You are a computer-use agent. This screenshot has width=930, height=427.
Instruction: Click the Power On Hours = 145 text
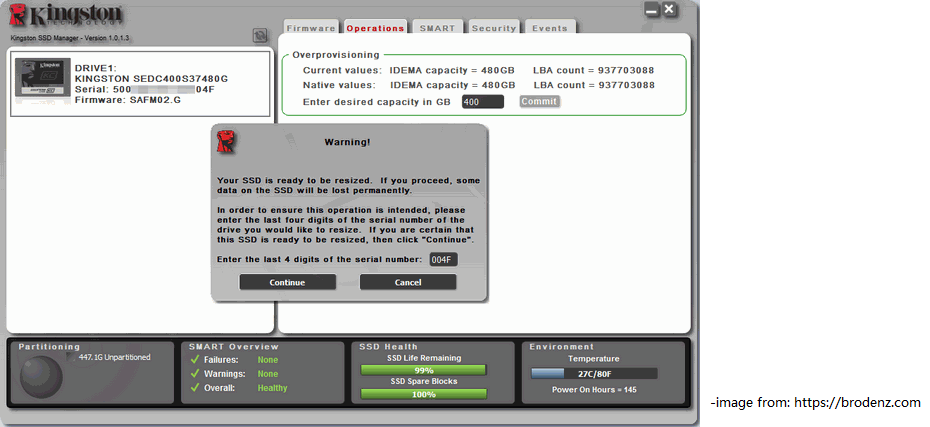pos(594,390)
